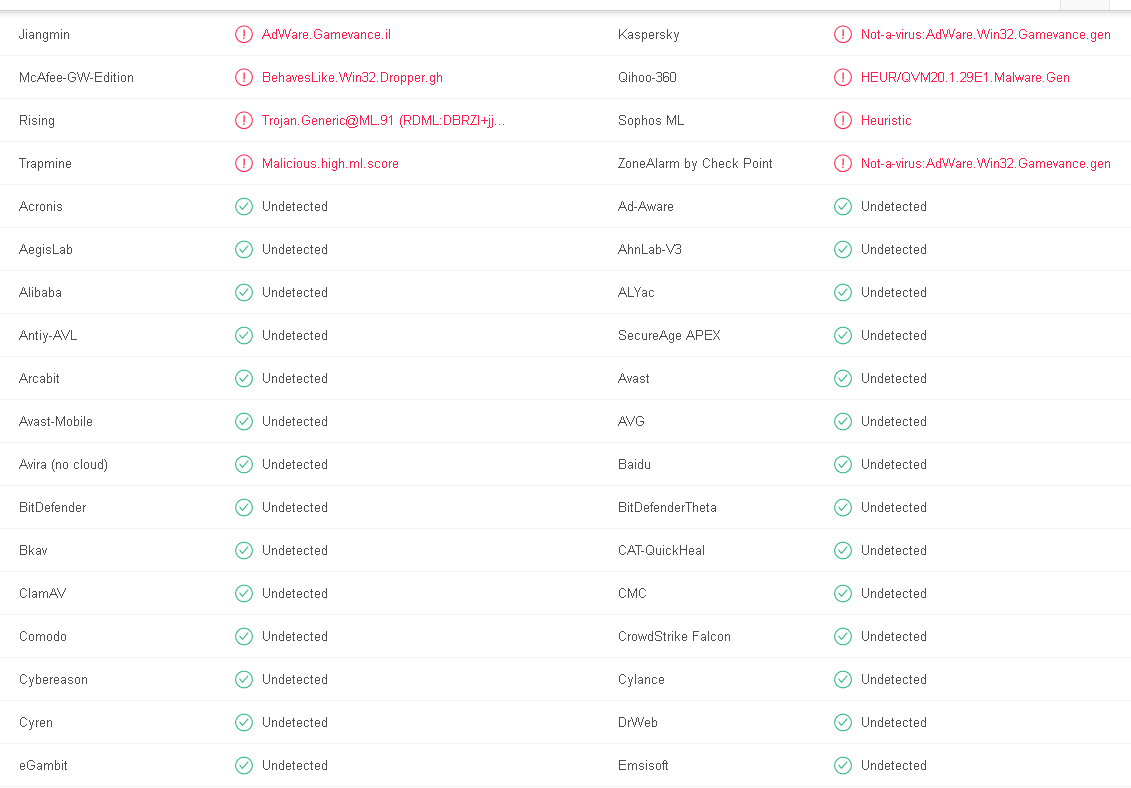1131x788 pixels.
Task: Click the alert icon in the ZoneAlarm row
Action: (842, 163)
